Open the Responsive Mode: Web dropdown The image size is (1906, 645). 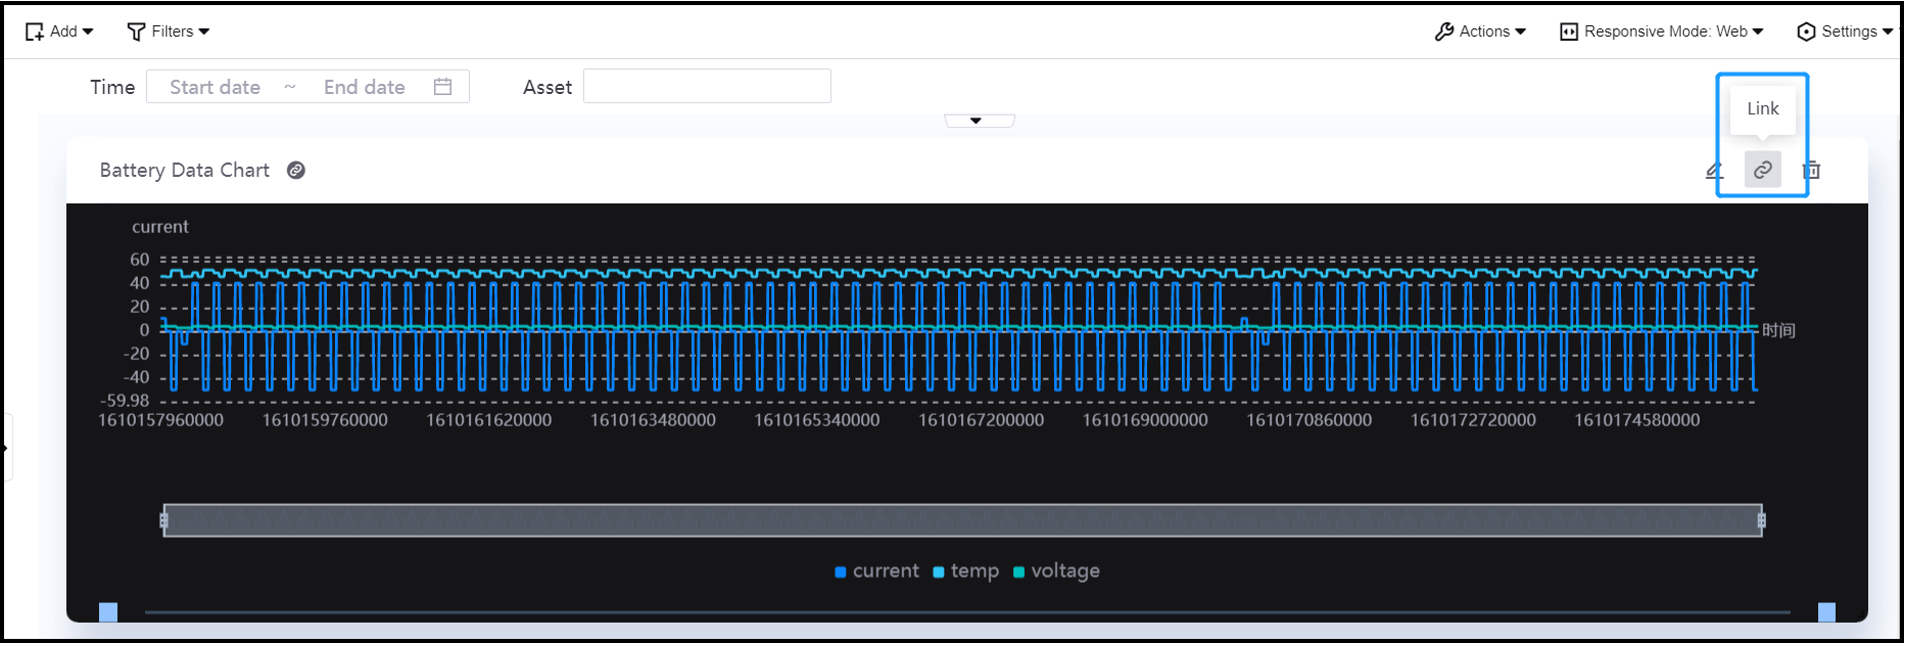tap(1662, 32)
